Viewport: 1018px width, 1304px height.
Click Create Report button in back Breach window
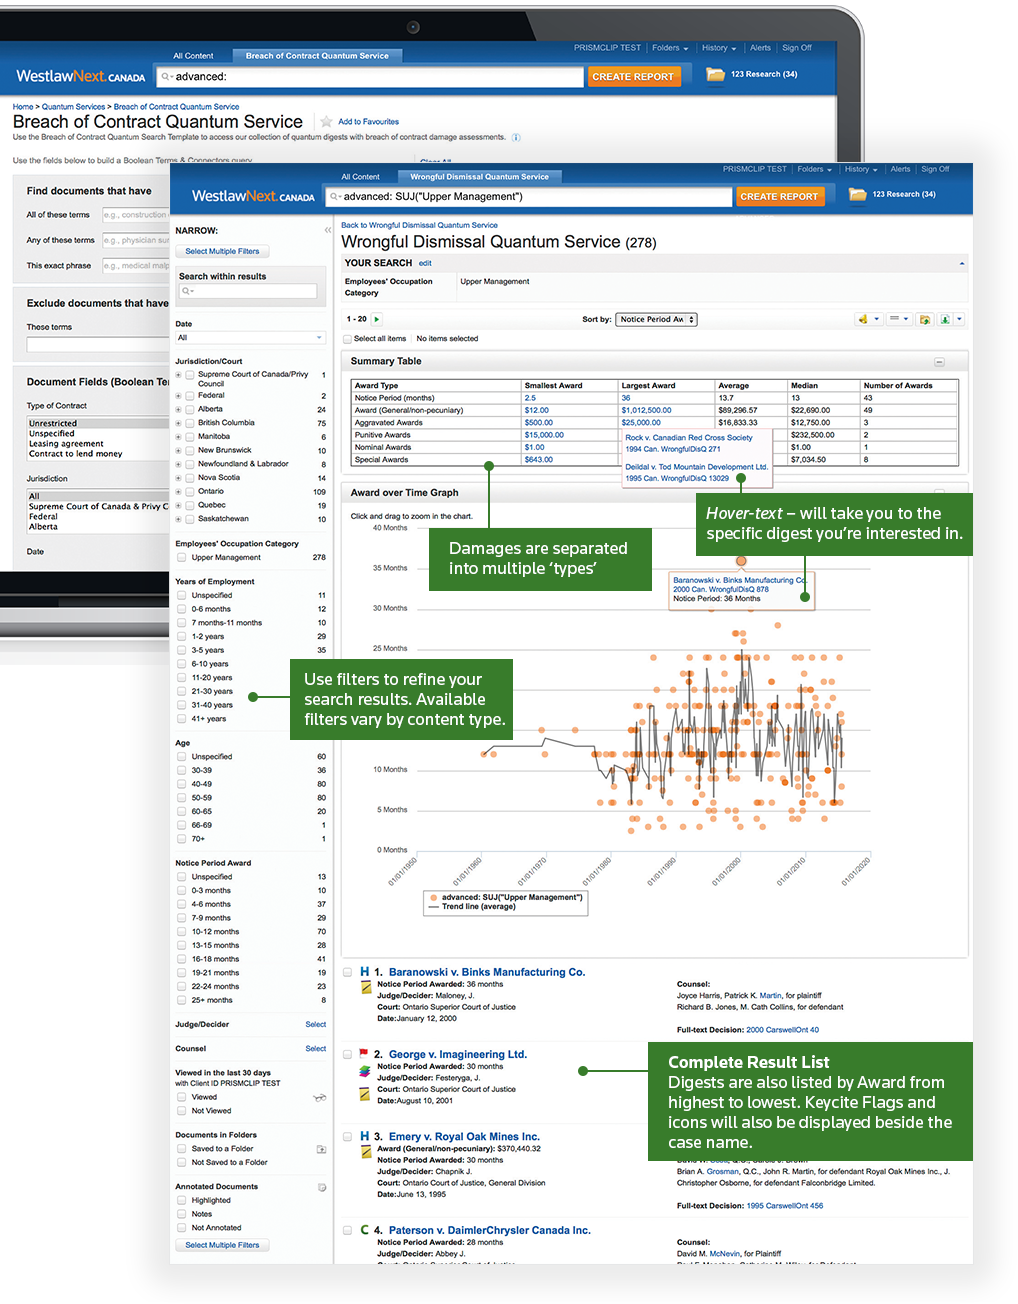tap(633, 77)
